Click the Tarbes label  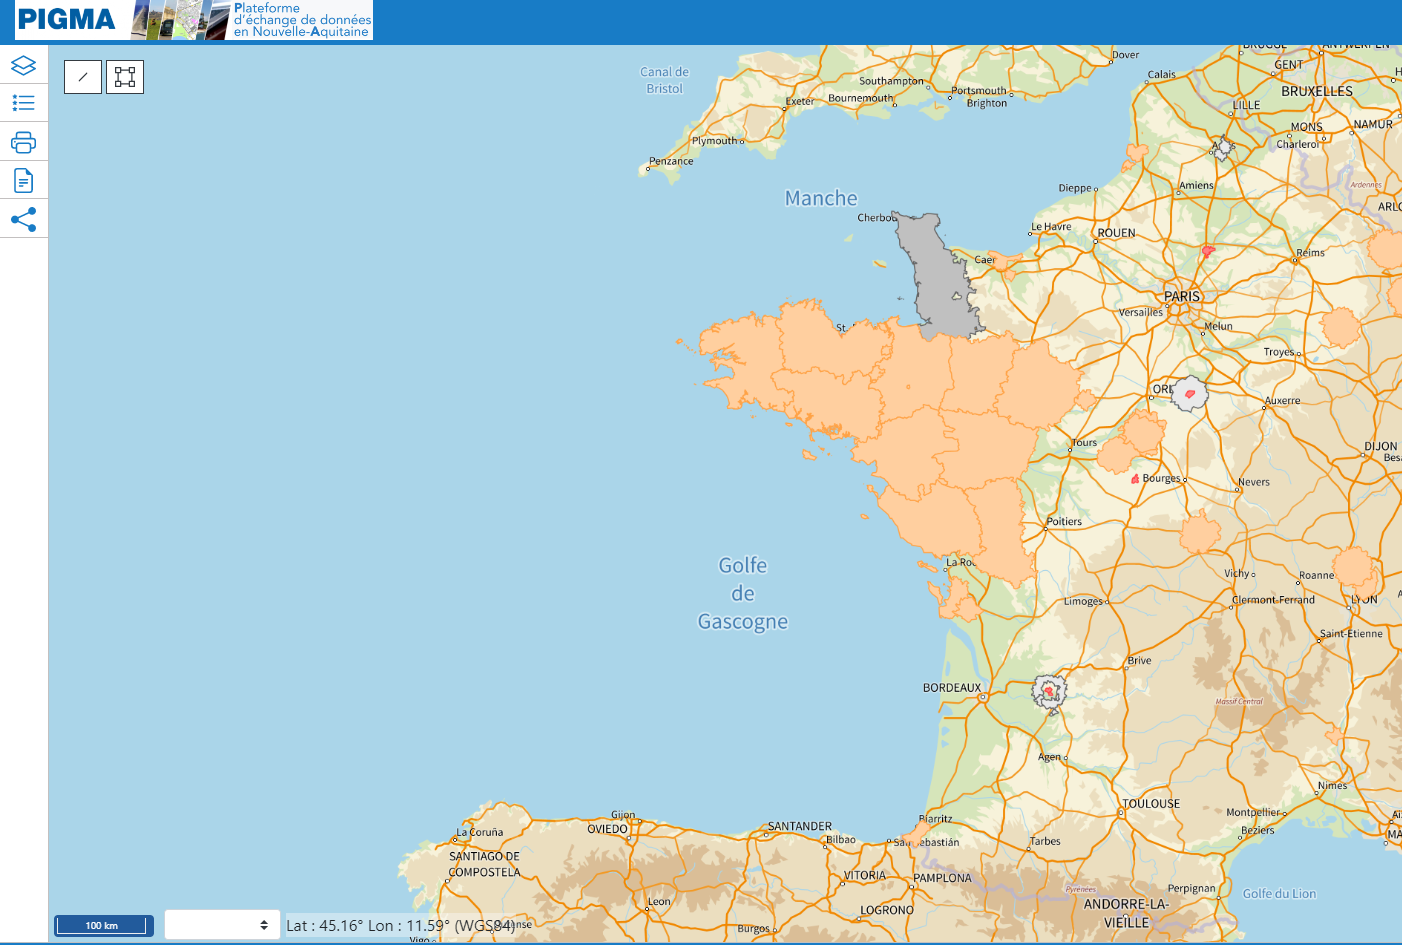(x=1045, y=842)
